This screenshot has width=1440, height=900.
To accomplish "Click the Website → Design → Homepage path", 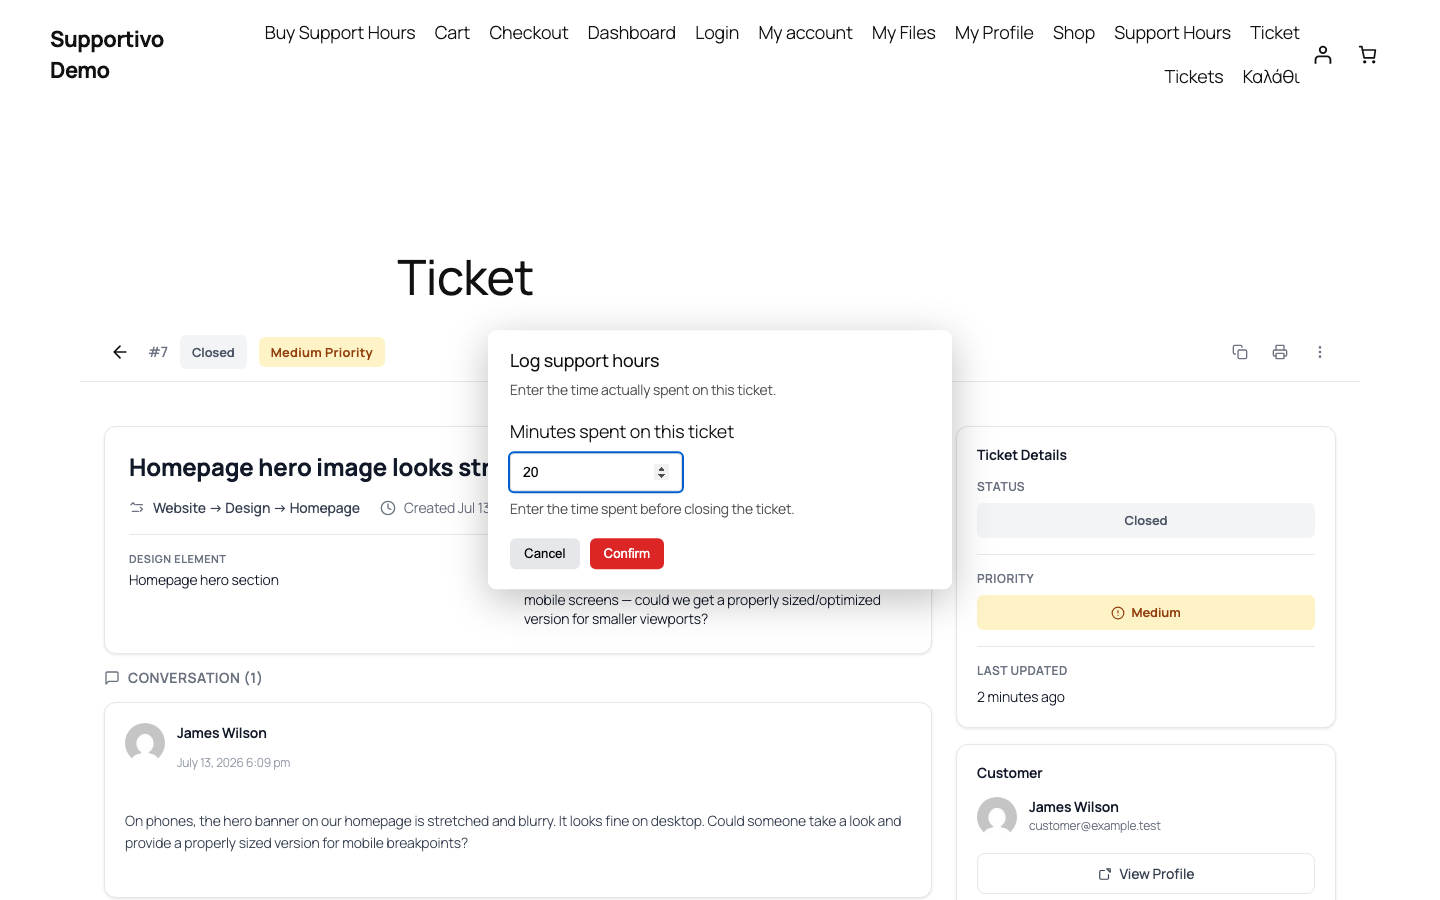I will point(256,508).
